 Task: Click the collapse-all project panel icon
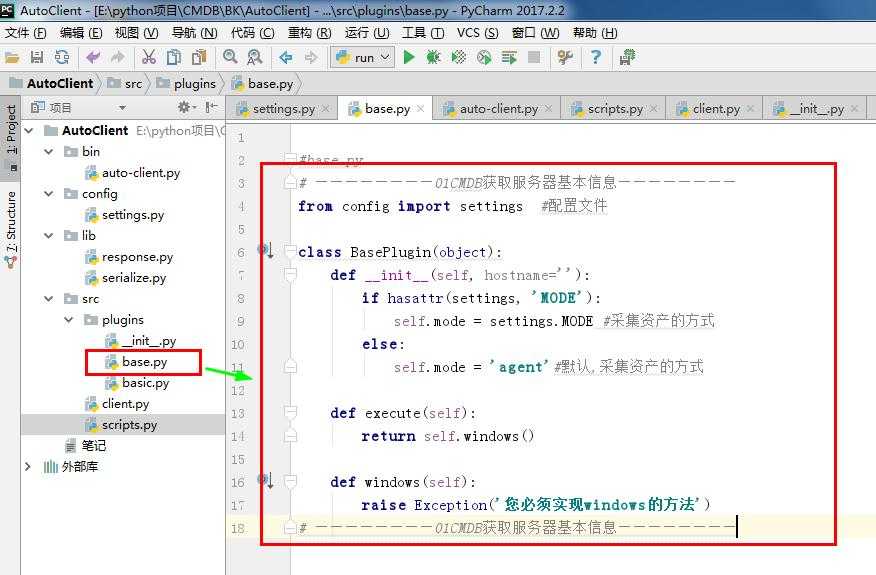point(211,107)
